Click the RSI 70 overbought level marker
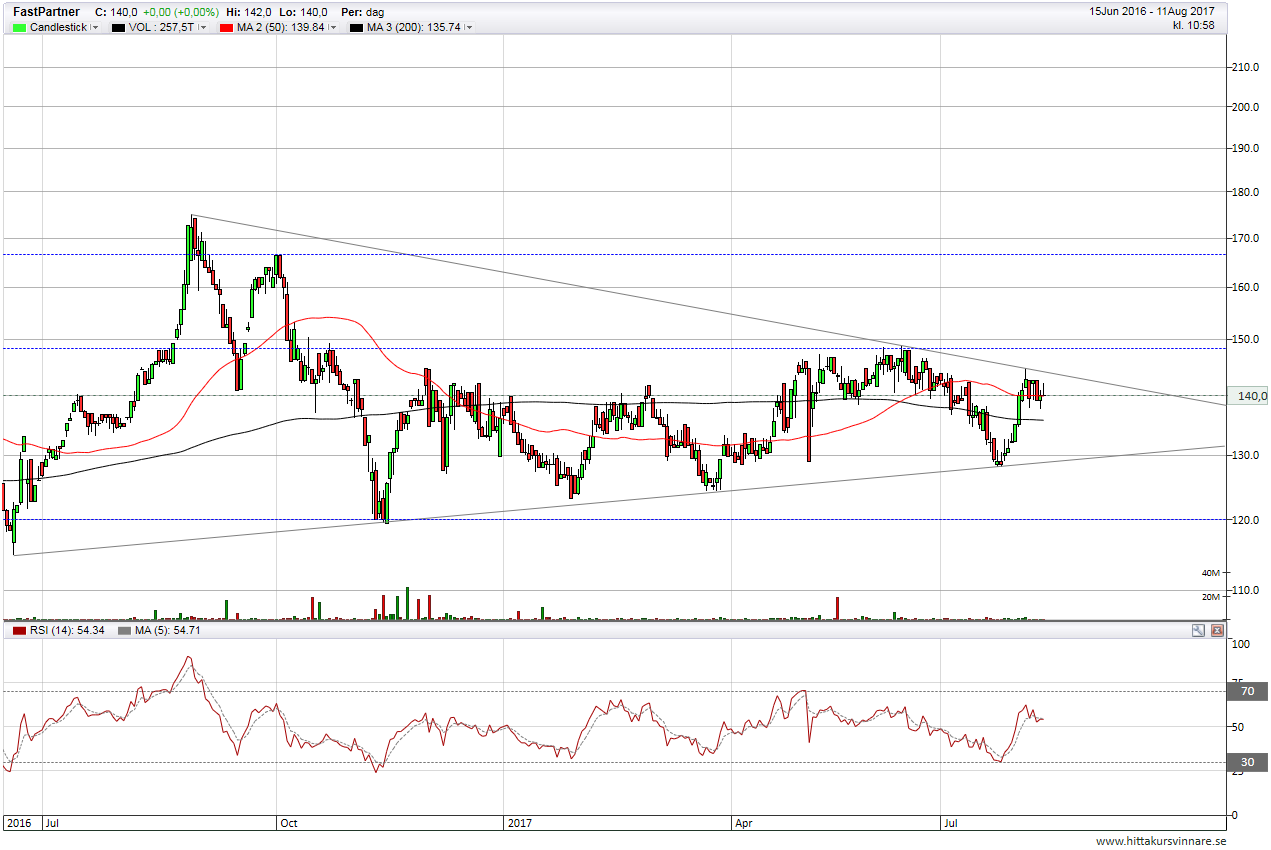1271x850 pixels. (1246, 691)
